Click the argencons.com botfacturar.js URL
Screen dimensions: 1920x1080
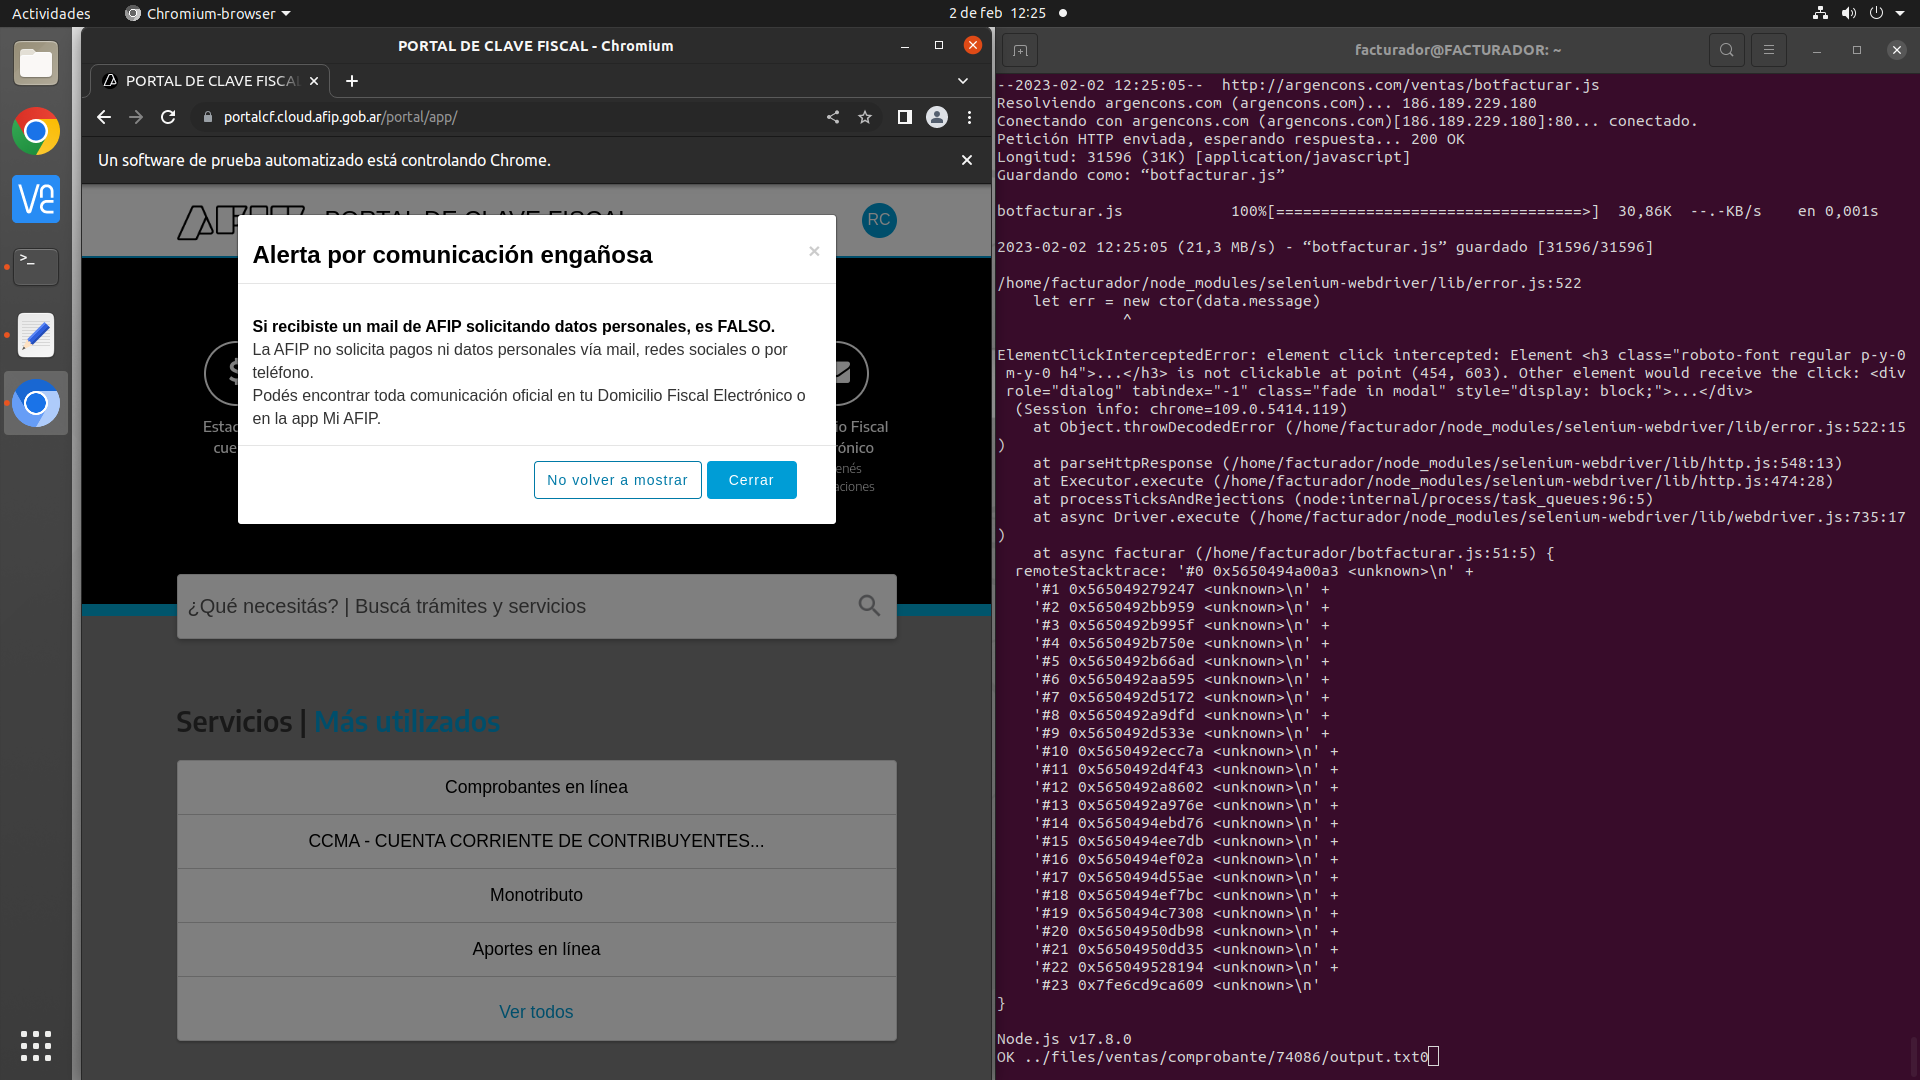1410,85
